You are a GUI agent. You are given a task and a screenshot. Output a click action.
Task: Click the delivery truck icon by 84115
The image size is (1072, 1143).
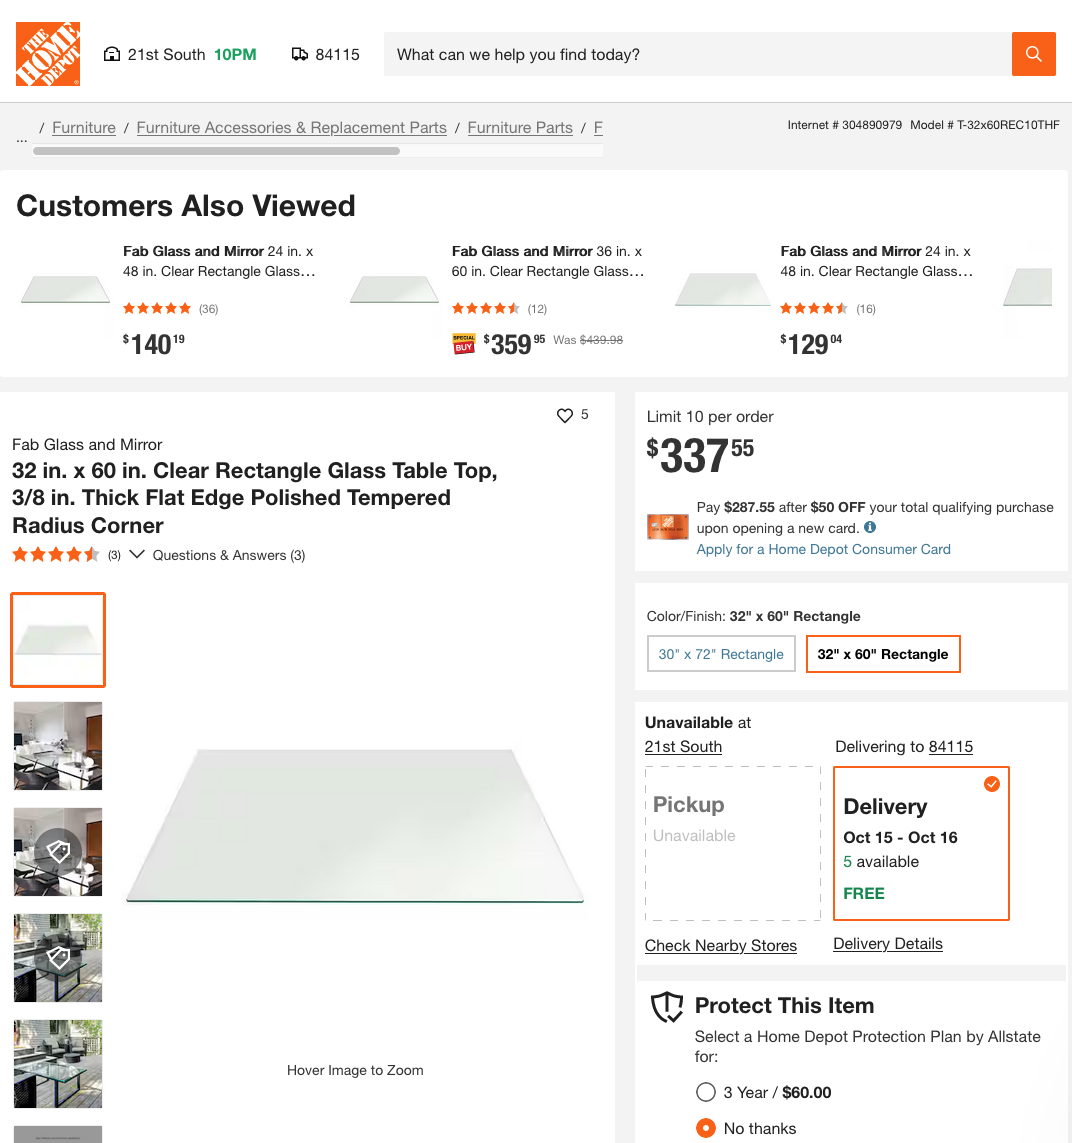(300, 54)
